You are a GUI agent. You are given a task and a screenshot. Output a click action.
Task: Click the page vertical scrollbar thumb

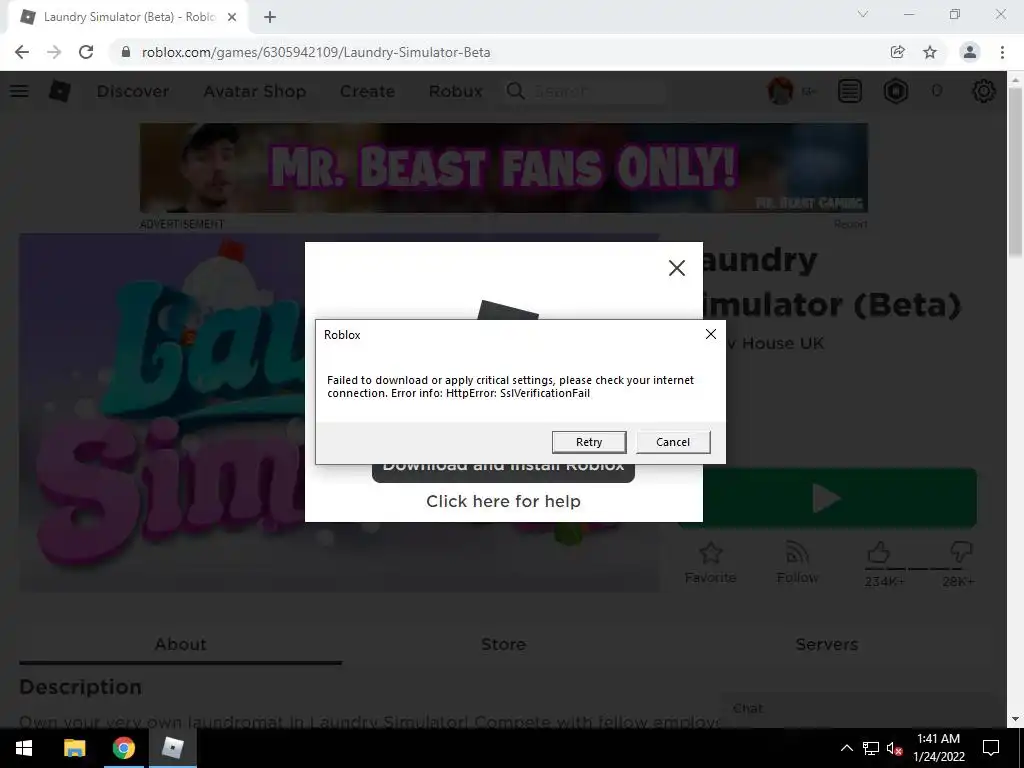tap(1016, 171)
